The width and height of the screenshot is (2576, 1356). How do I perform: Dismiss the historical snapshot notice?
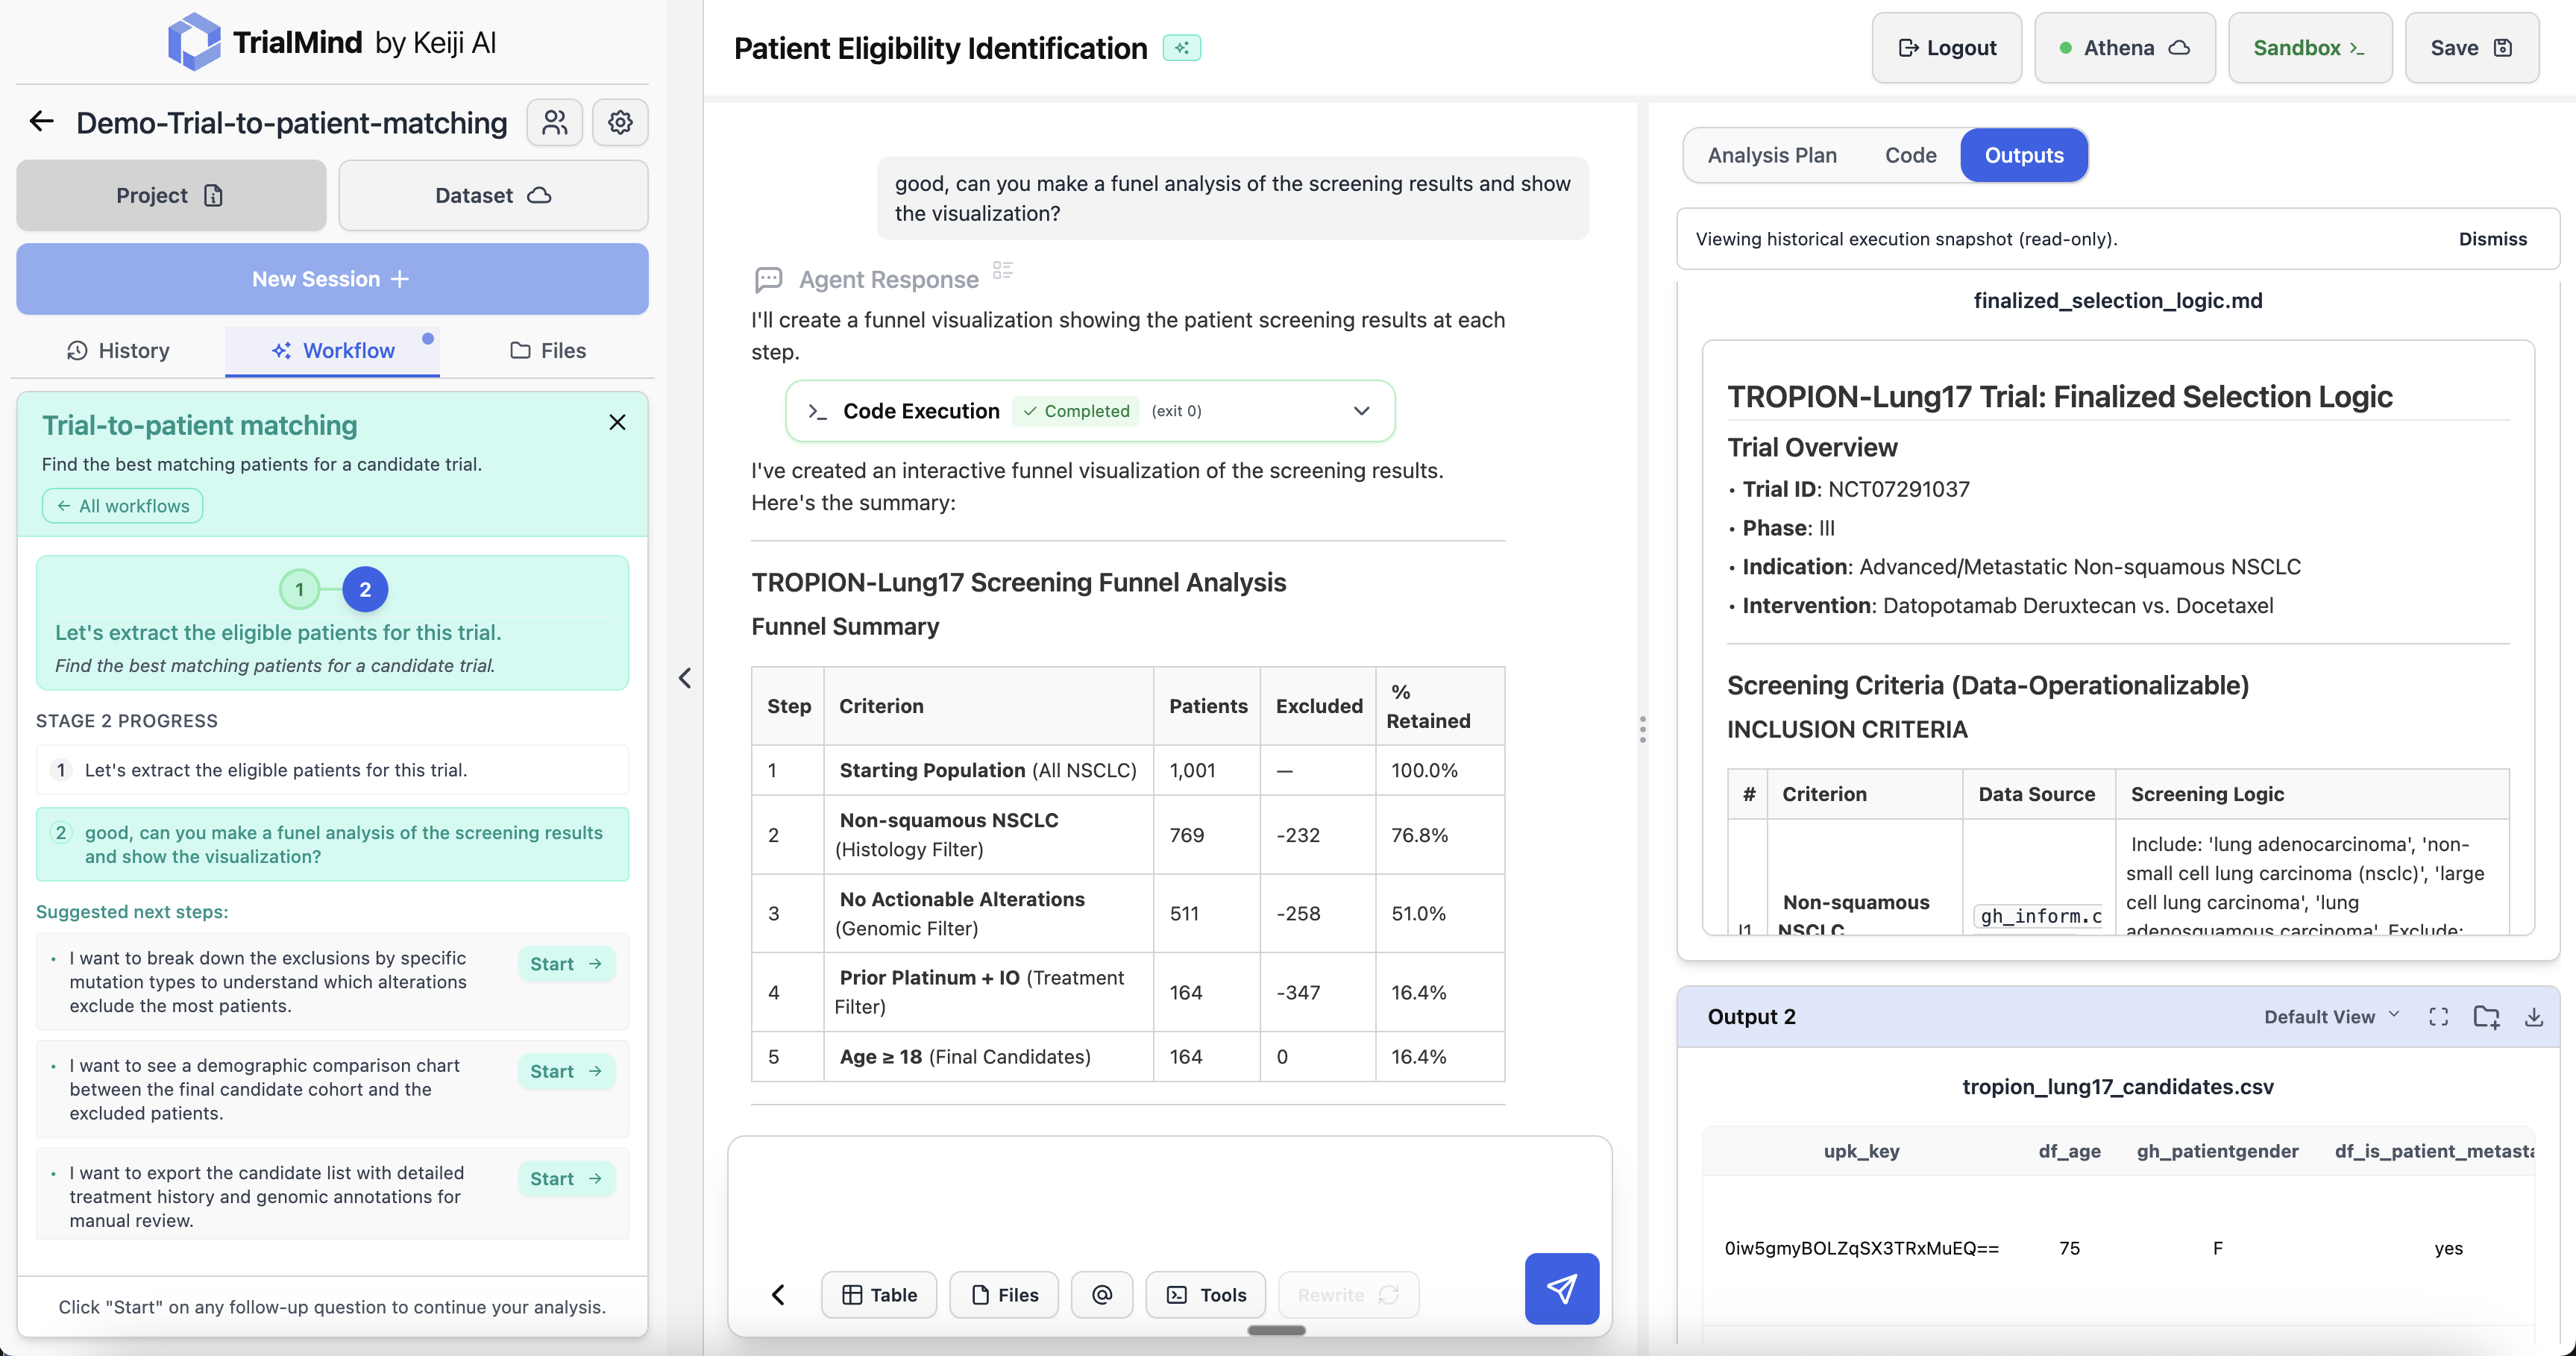click(x=2492, y=239)
